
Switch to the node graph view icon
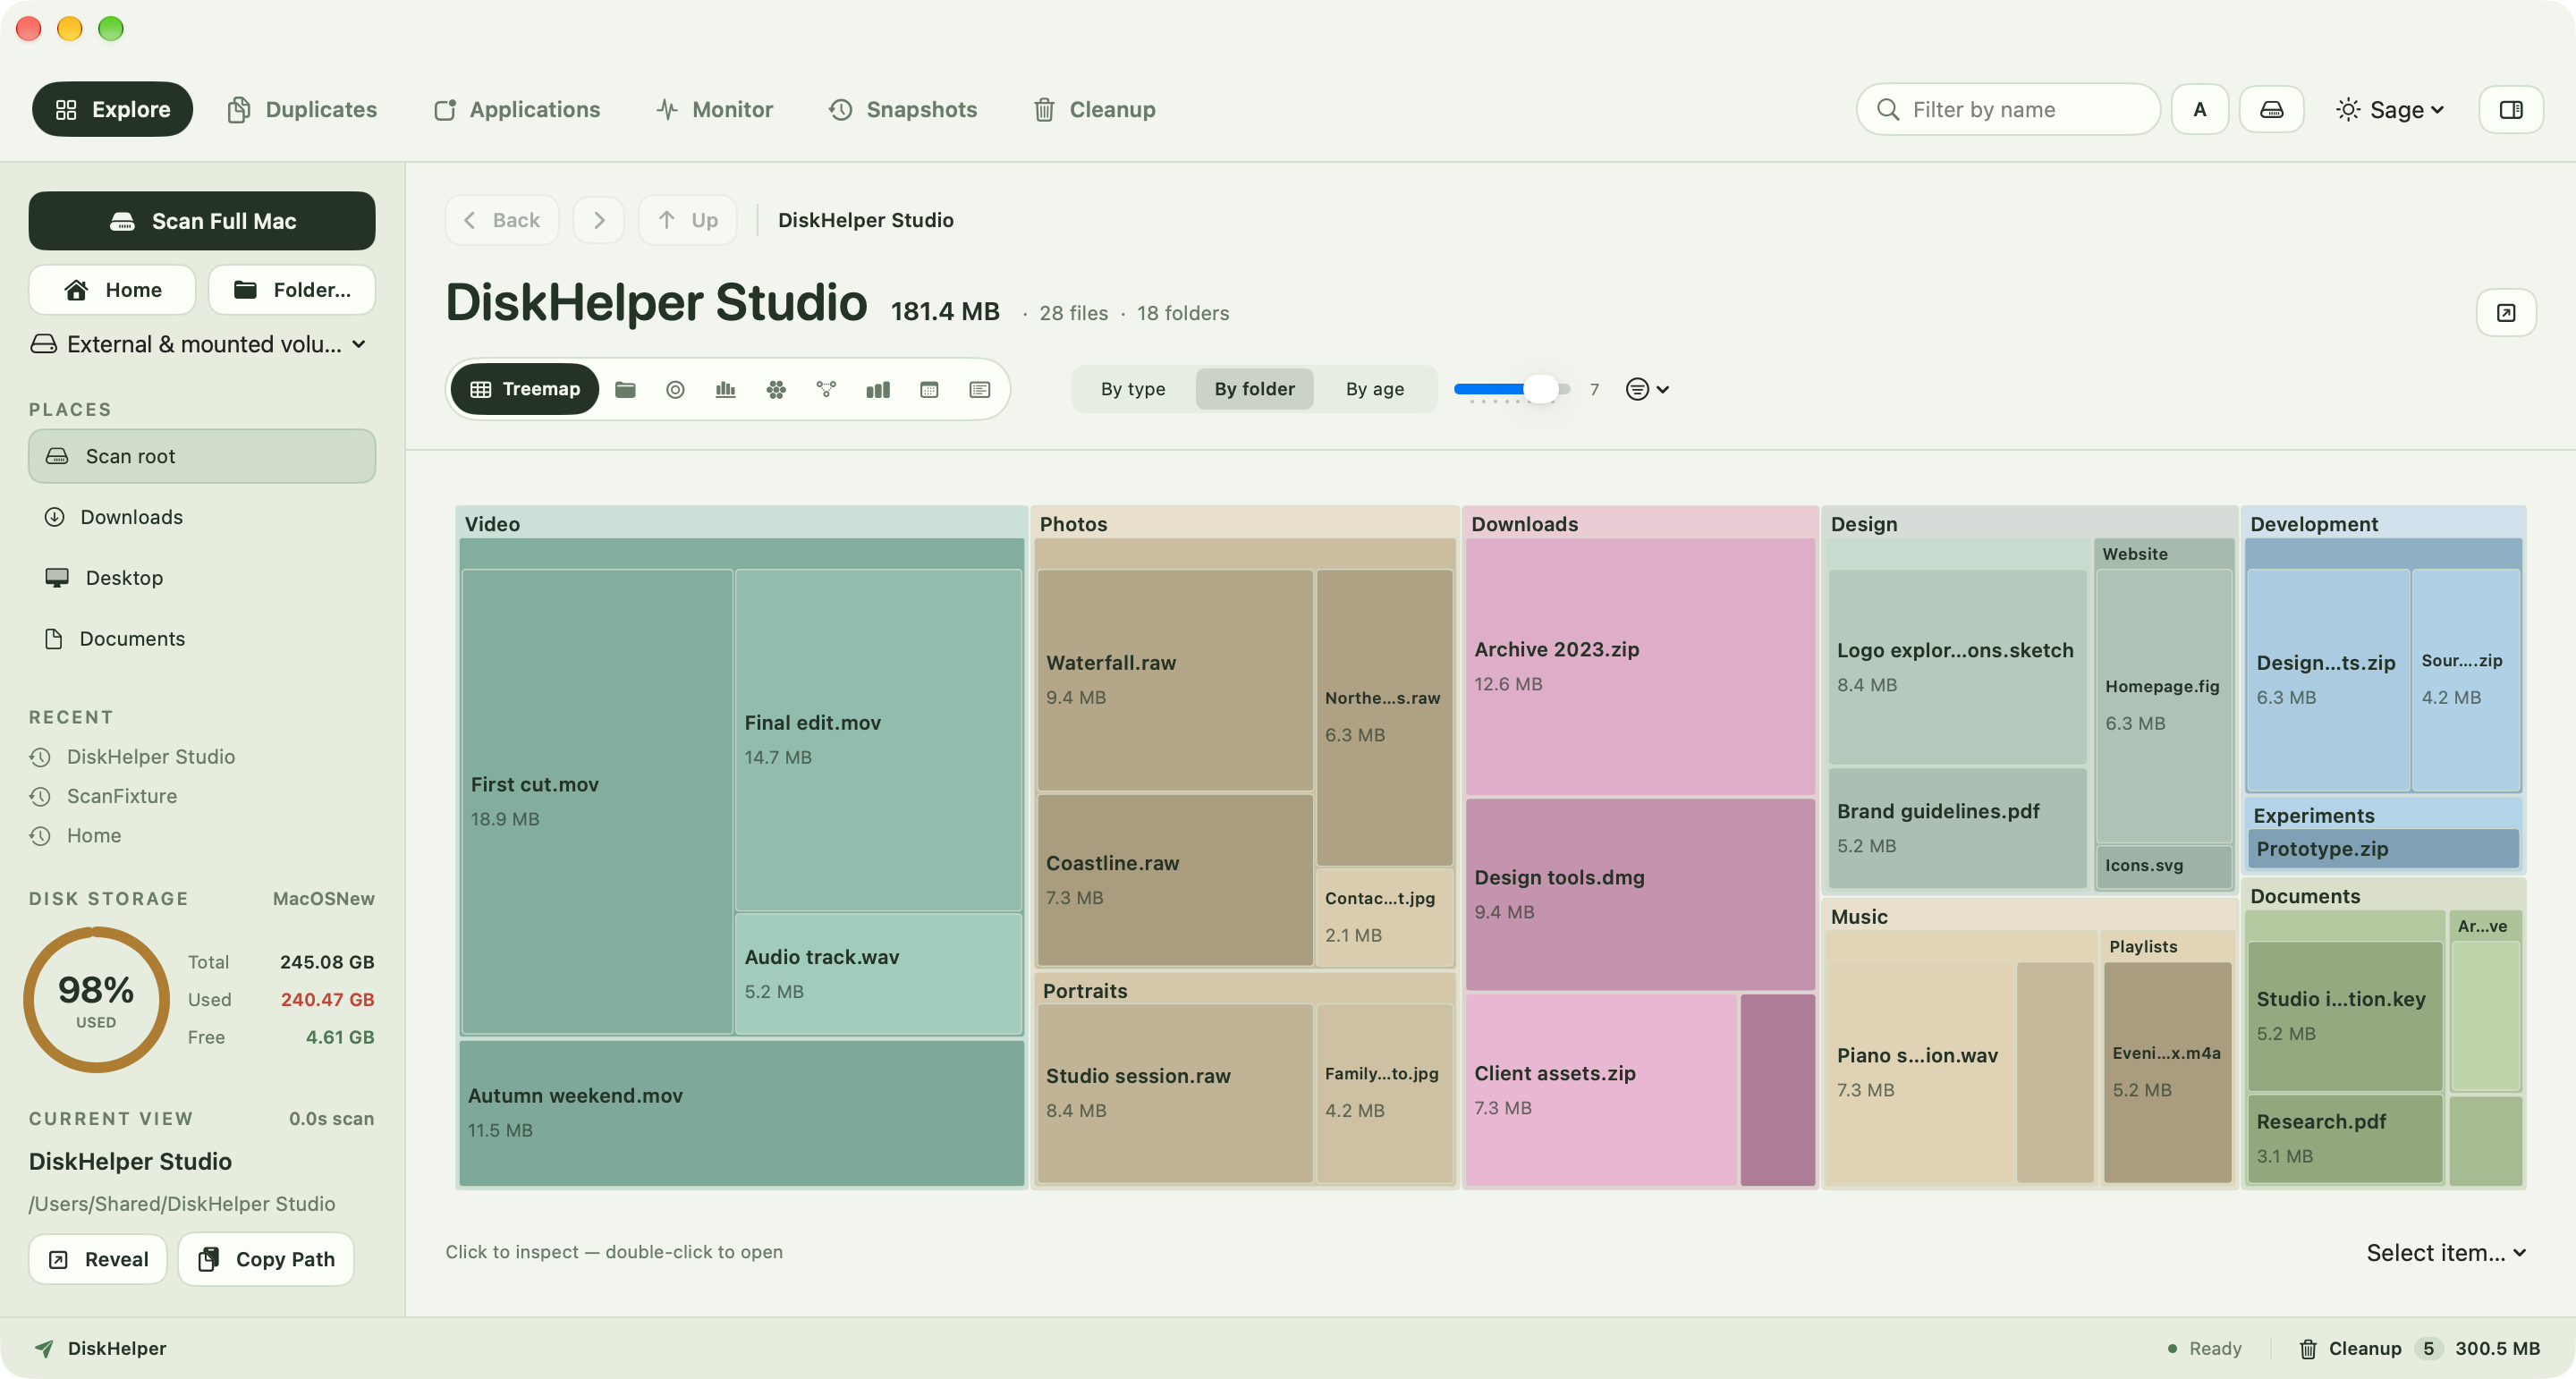827,389
